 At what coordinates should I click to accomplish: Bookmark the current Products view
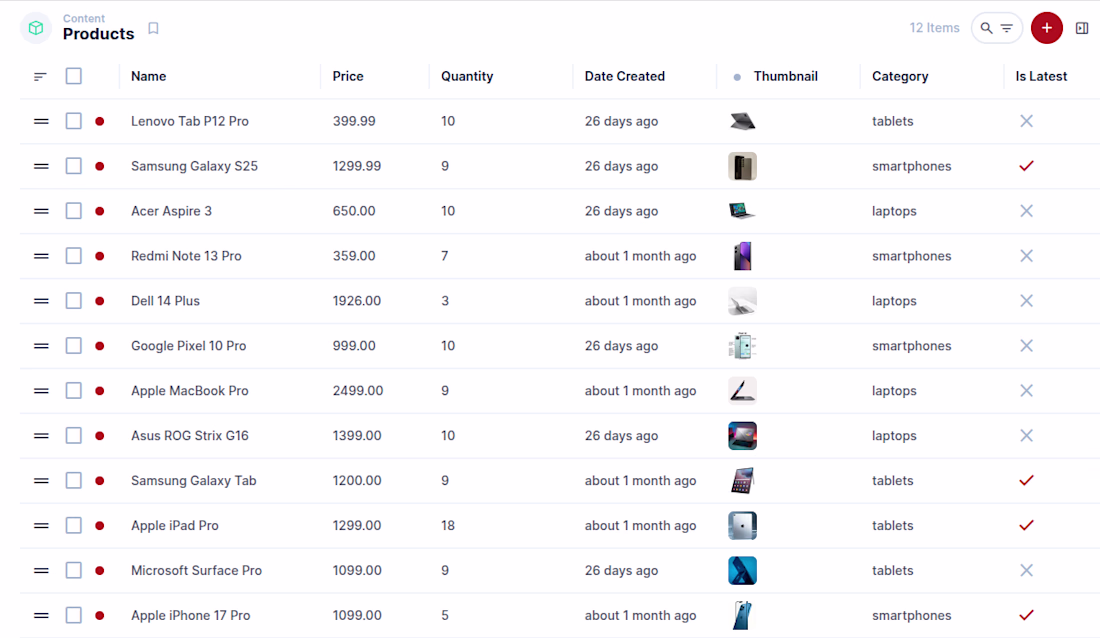point(153,28)
